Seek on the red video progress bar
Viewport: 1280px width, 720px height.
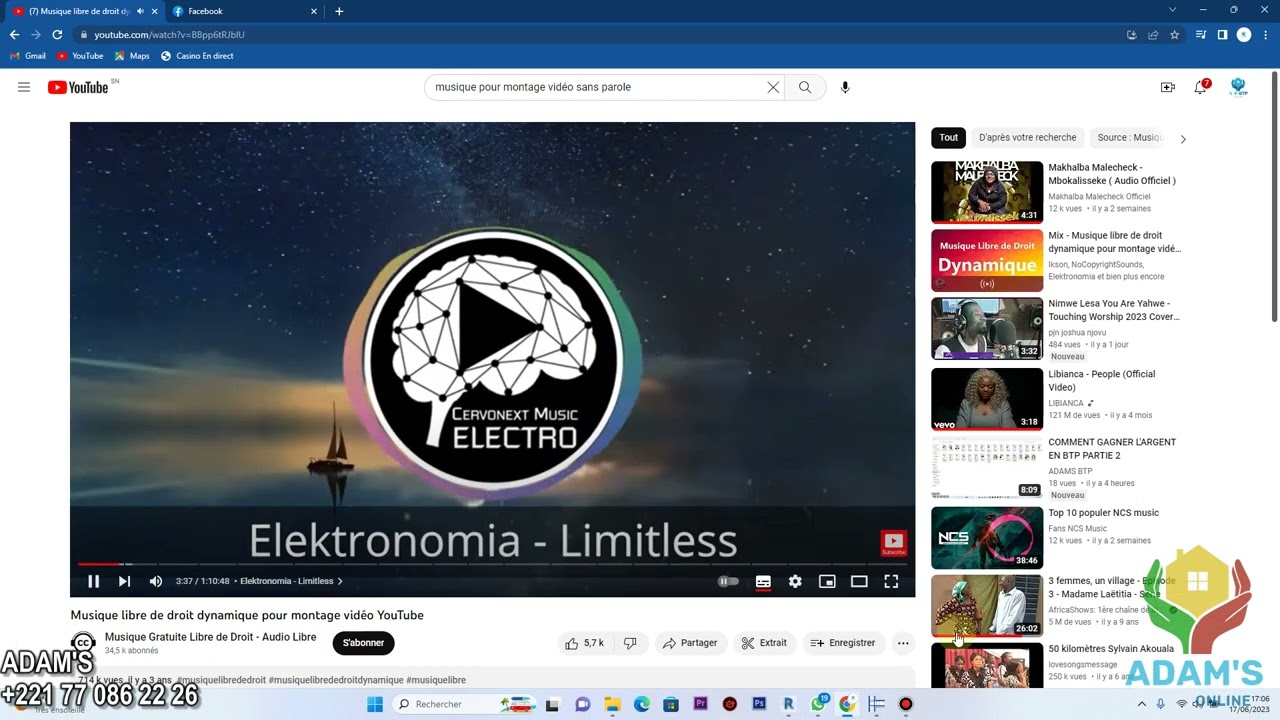(x=492, y=564)
